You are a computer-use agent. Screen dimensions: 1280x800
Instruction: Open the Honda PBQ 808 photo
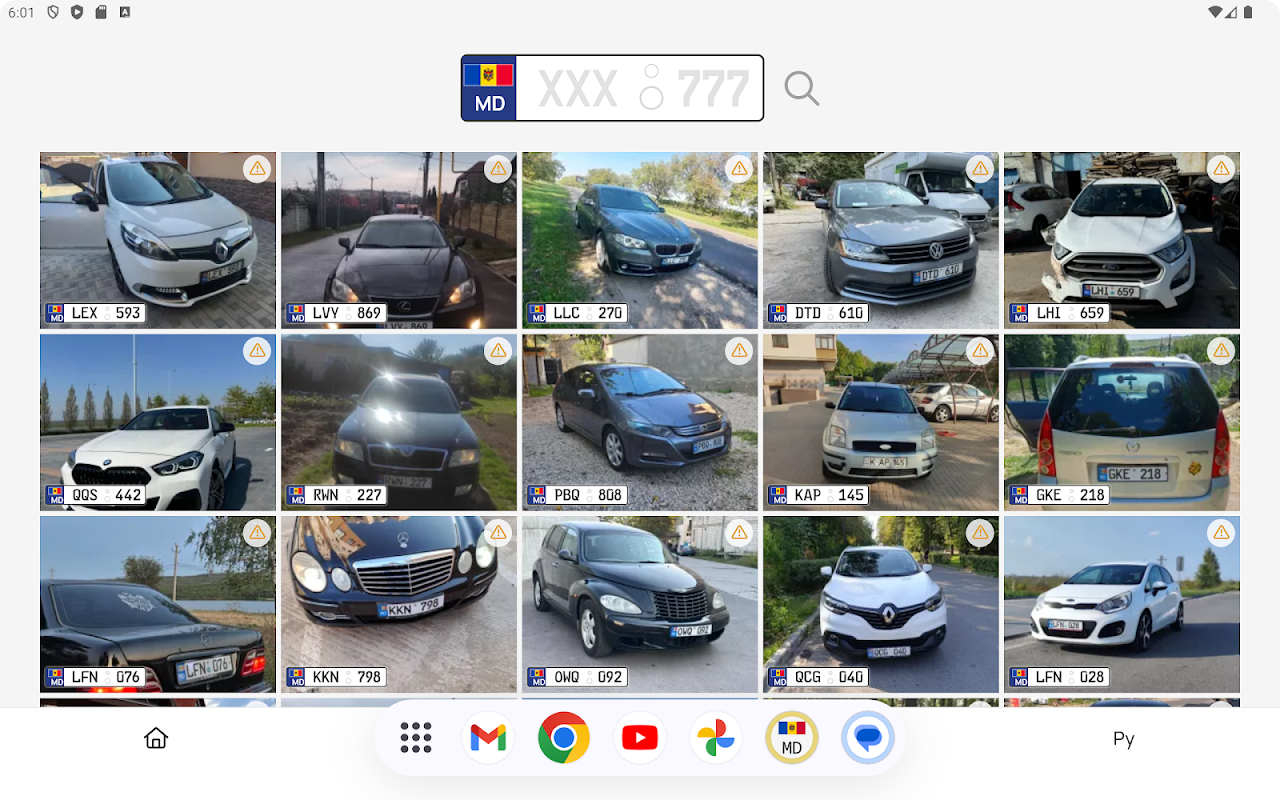click(640, 422)
